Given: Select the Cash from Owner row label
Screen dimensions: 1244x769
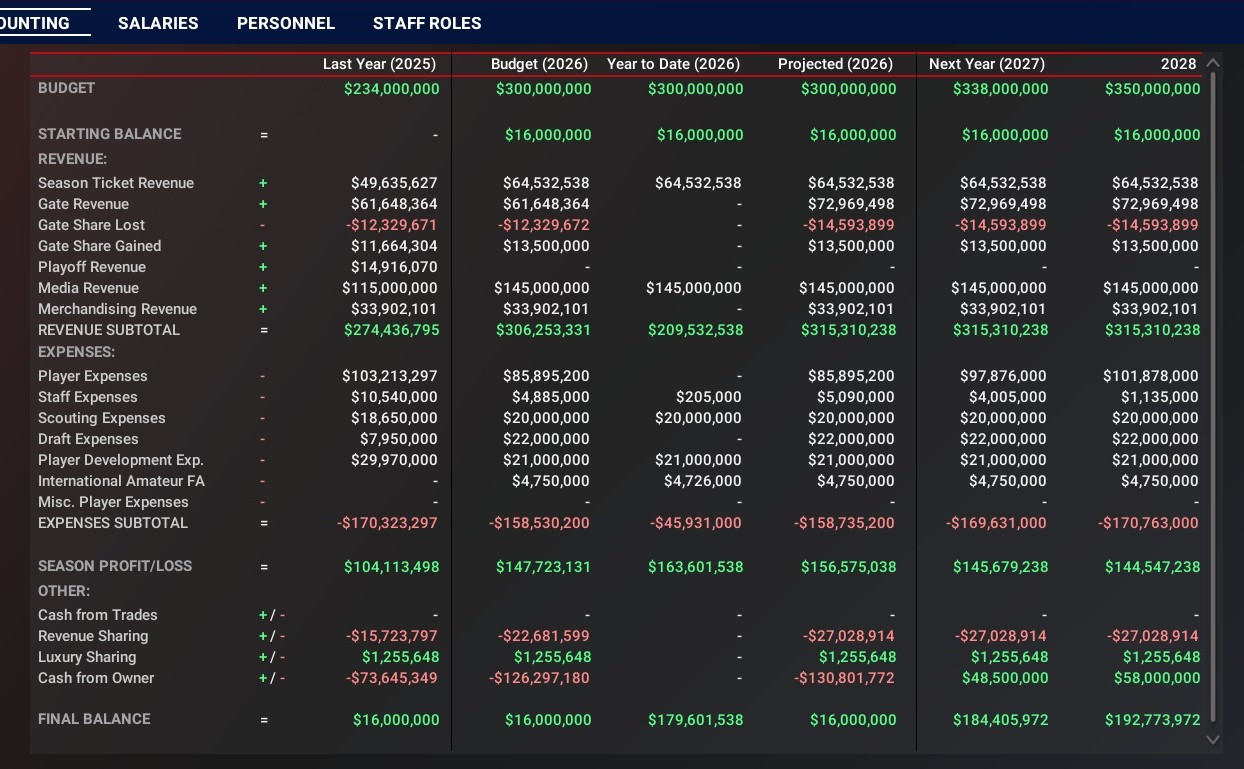Looking at the screenshot, I should [x=96, y=678].
